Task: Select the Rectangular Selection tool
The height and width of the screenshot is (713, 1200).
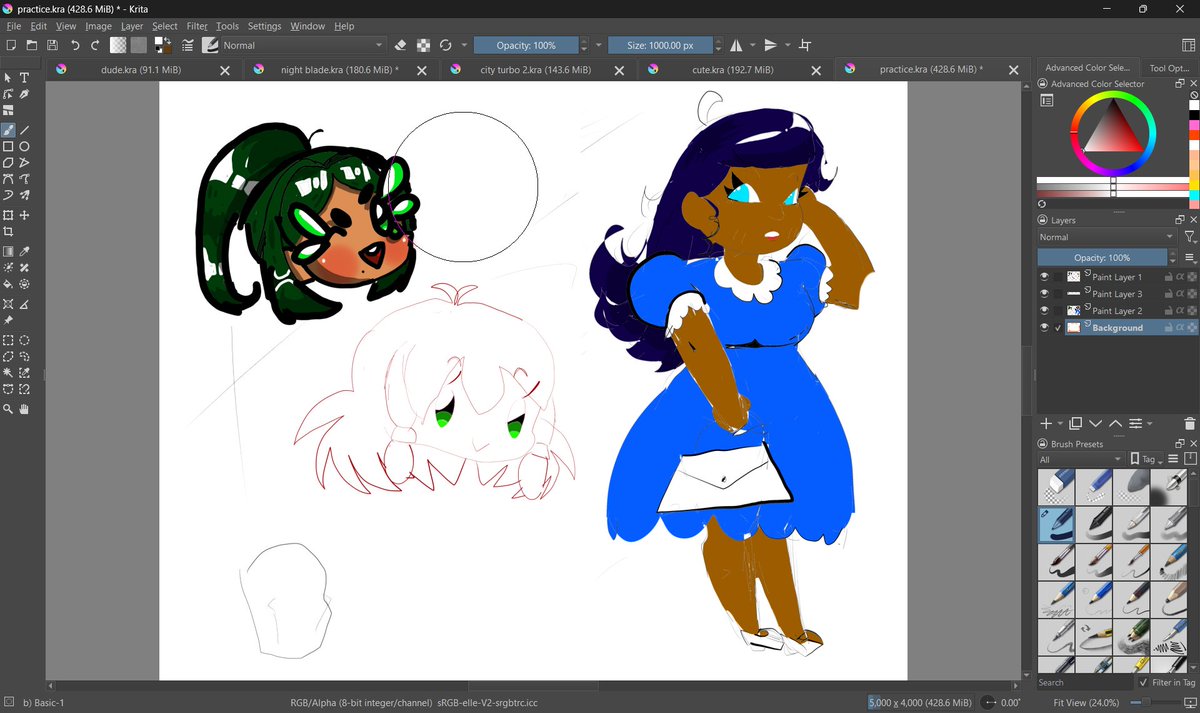Action: coord(8,340)
